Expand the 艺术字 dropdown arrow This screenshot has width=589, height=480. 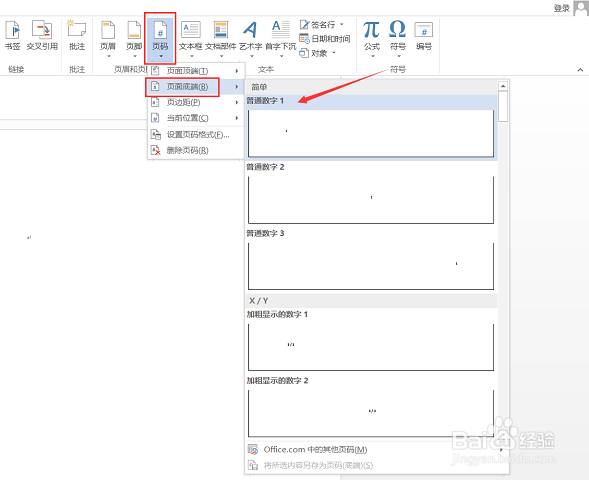(251, 56)
